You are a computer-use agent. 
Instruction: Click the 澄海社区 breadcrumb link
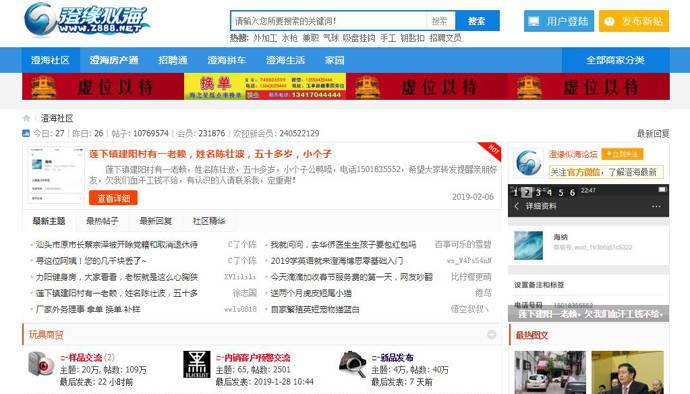tap(57, 118)
